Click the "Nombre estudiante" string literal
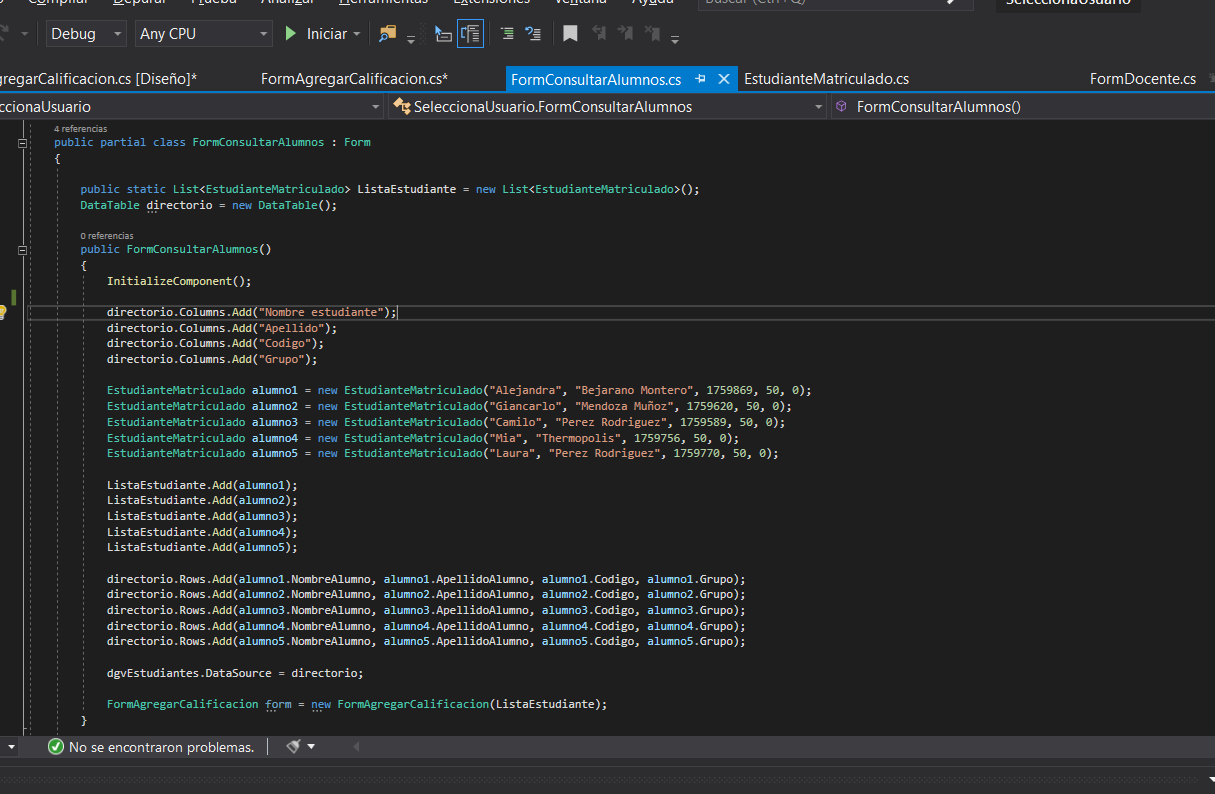This screenshot has height=794, width=1215. coord(319,312)
